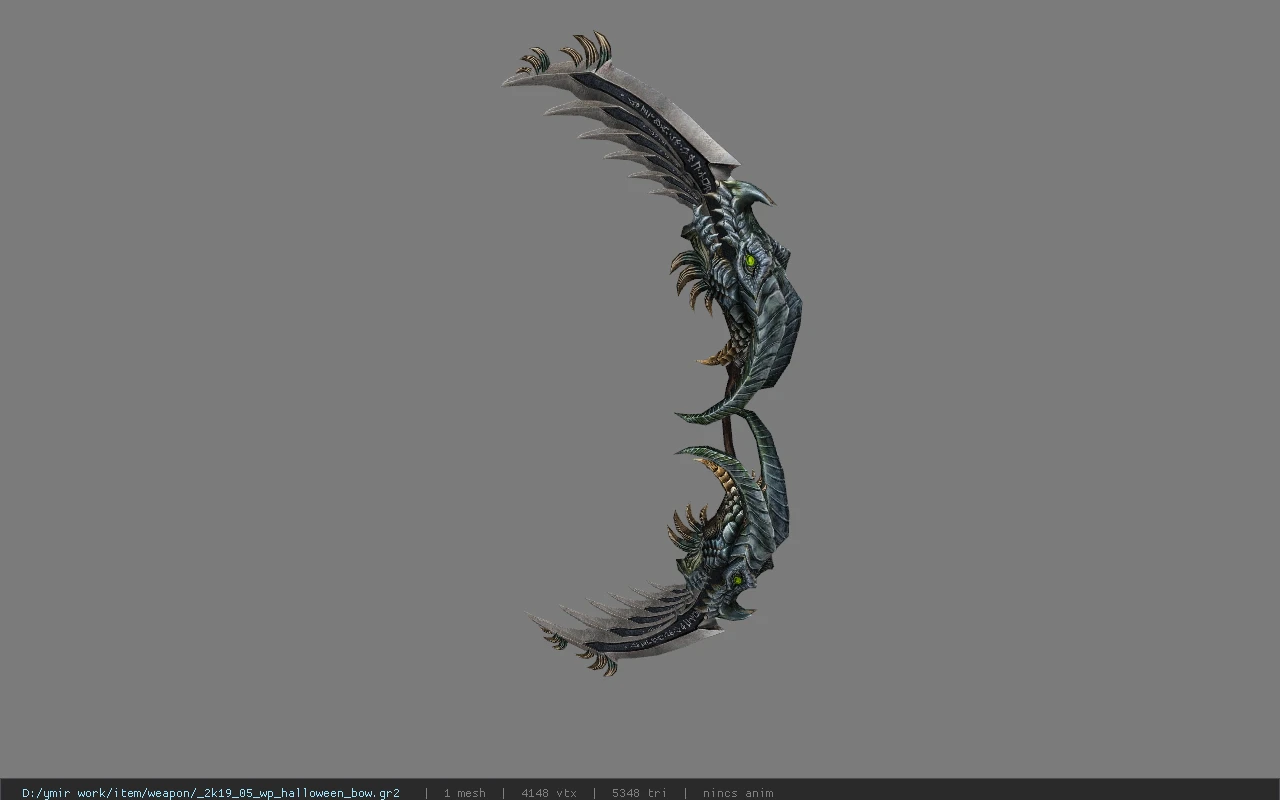Click the '5348 tri' triangle count
This screenshot has width=1280, height=800.
(x=639, y=793)
